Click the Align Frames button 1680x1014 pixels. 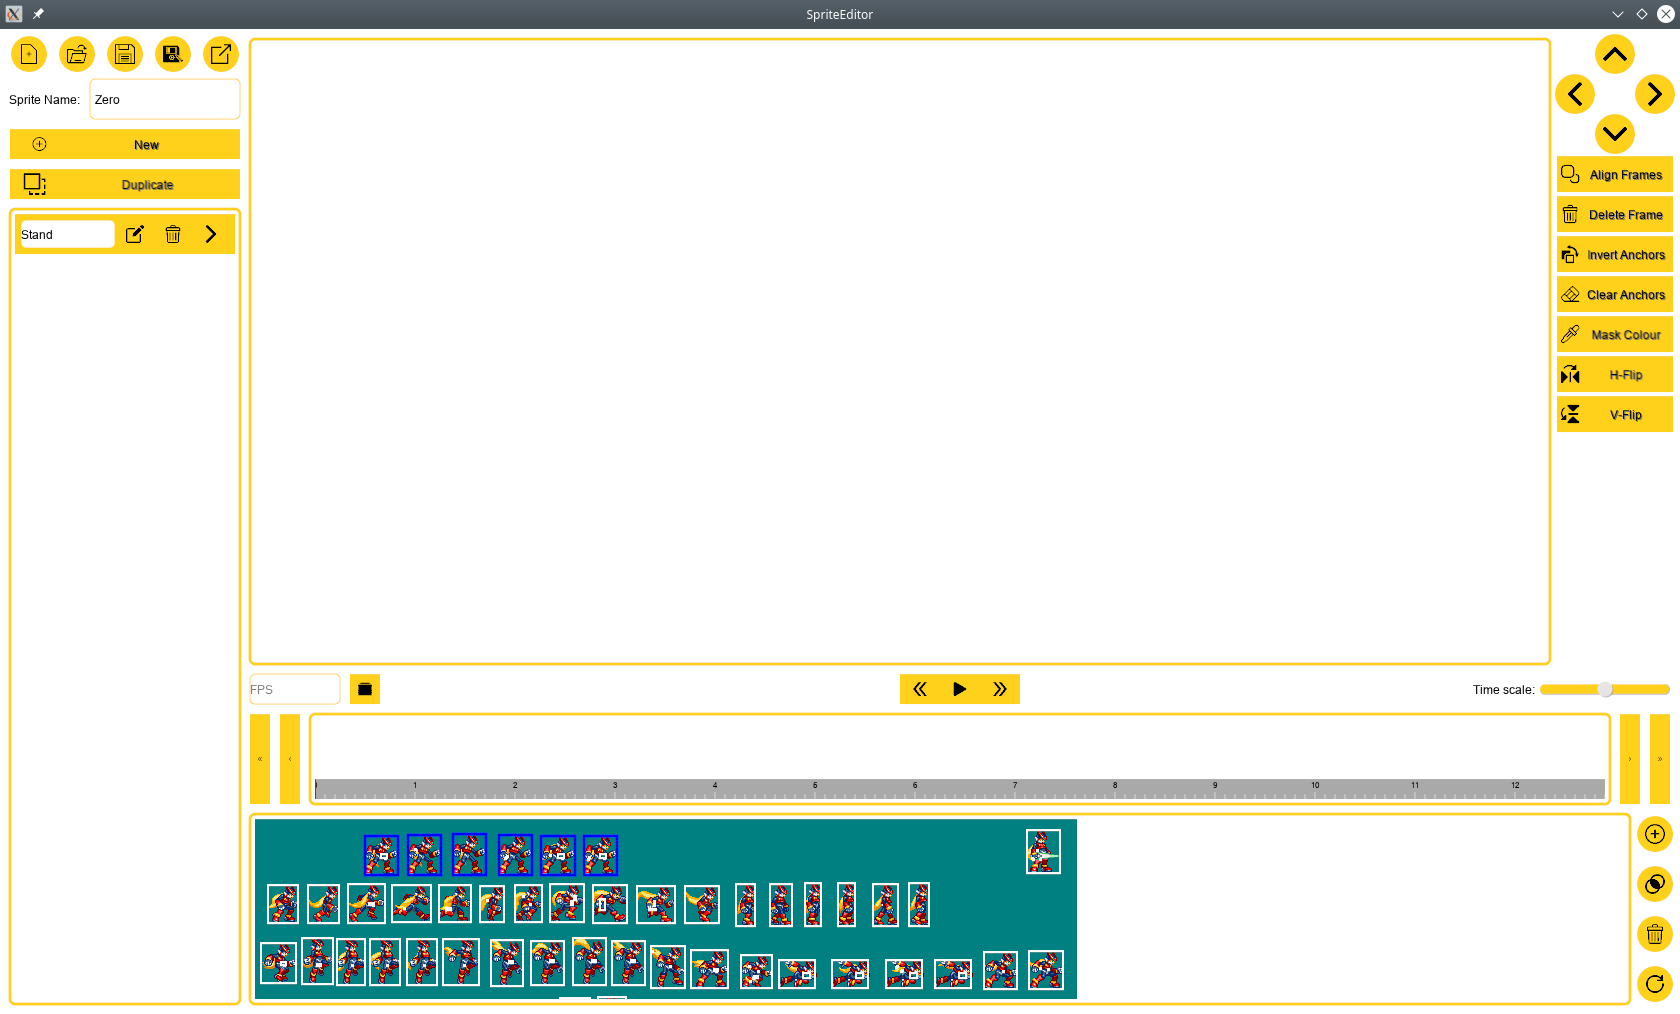click(x=1615, y=174)
